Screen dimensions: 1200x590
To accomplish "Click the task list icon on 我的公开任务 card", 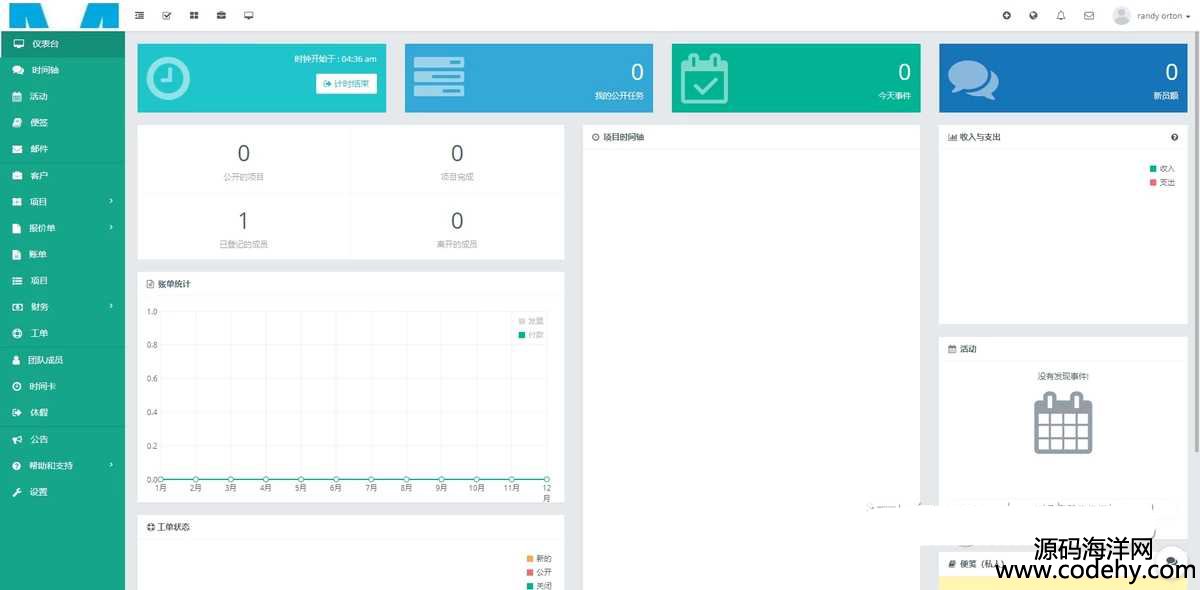I will (439, 77).
